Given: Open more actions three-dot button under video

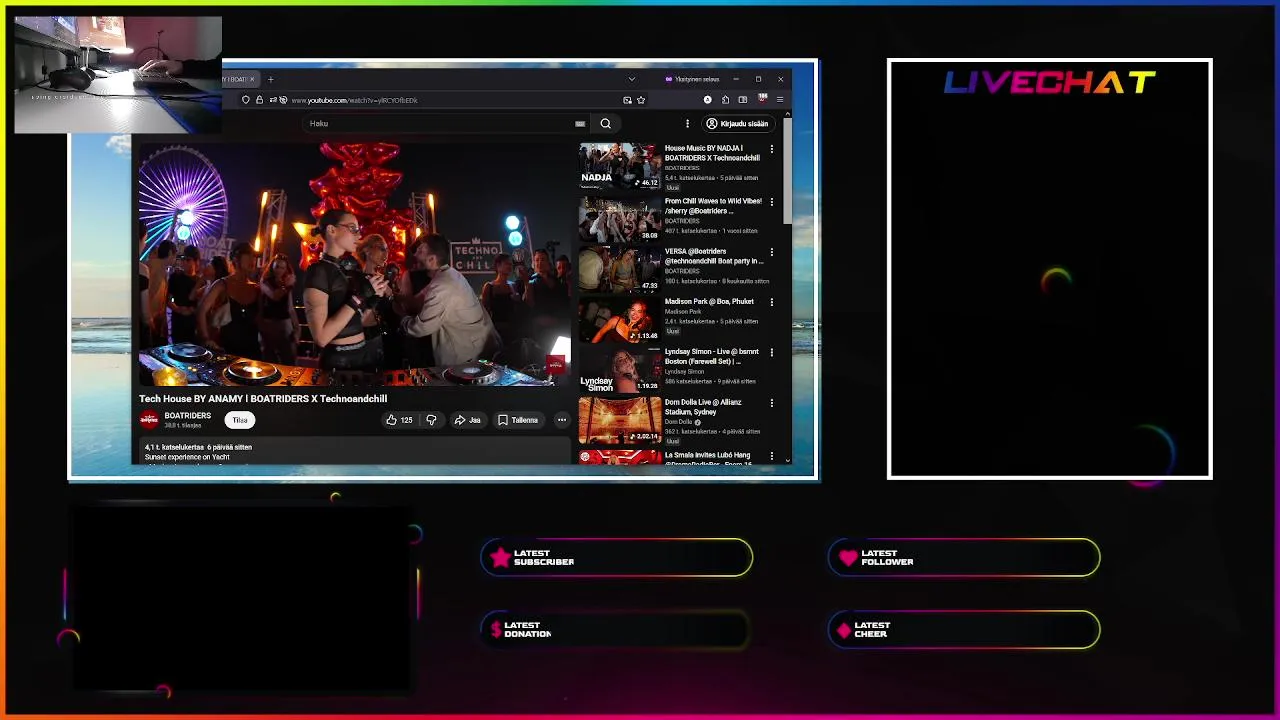Looking at the screenshot, I should click(x=562, y=420).
